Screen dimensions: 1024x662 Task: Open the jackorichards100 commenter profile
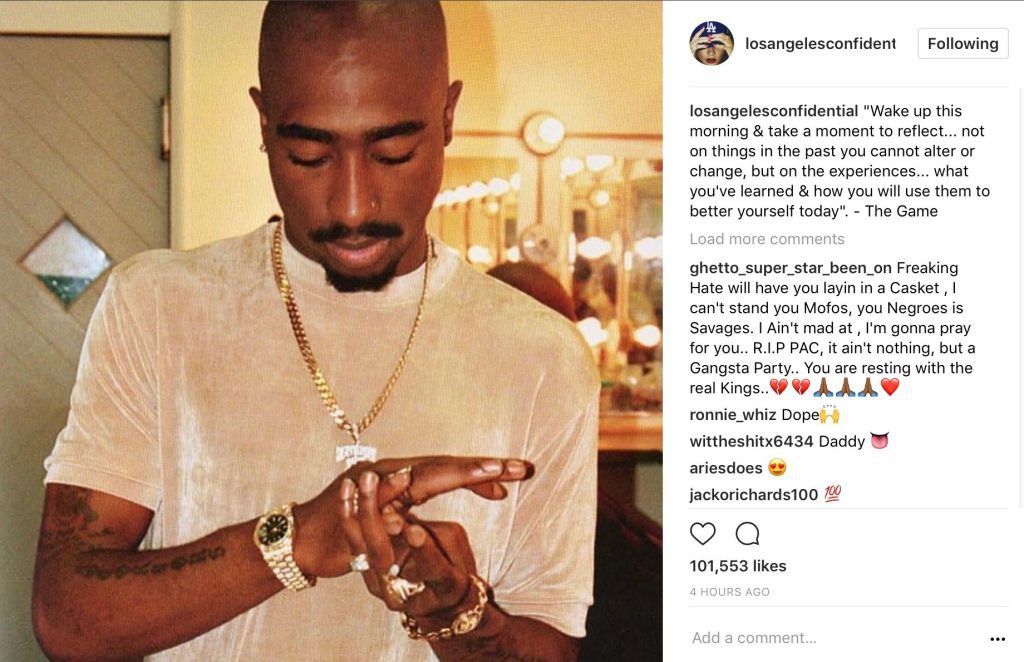click(x=754, y=495)
